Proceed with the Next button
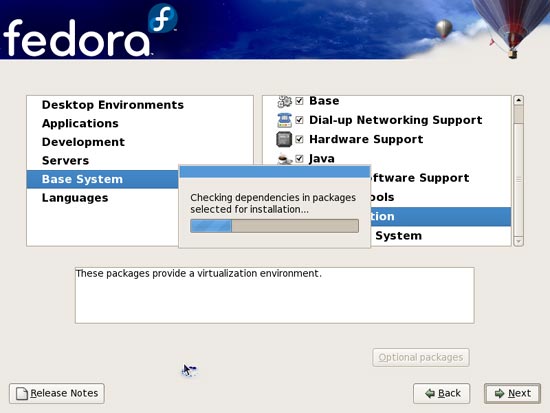 pyautogui.click(x=512, y=393)
